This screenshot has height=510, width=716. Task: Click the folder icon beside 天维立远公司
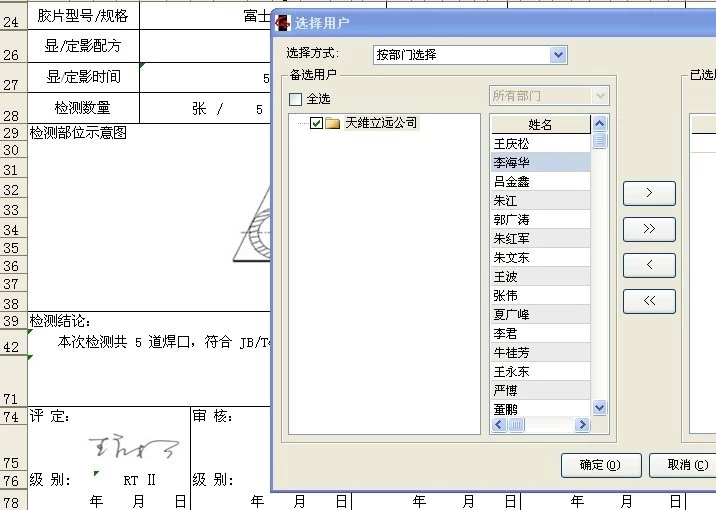click(x=333, y=123)
